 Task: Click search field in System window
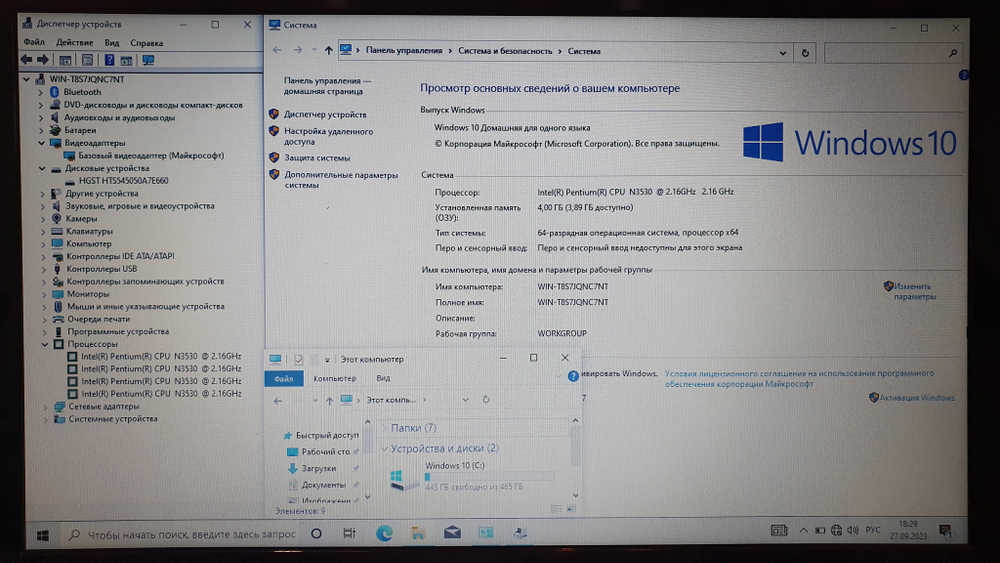point(893,54)
